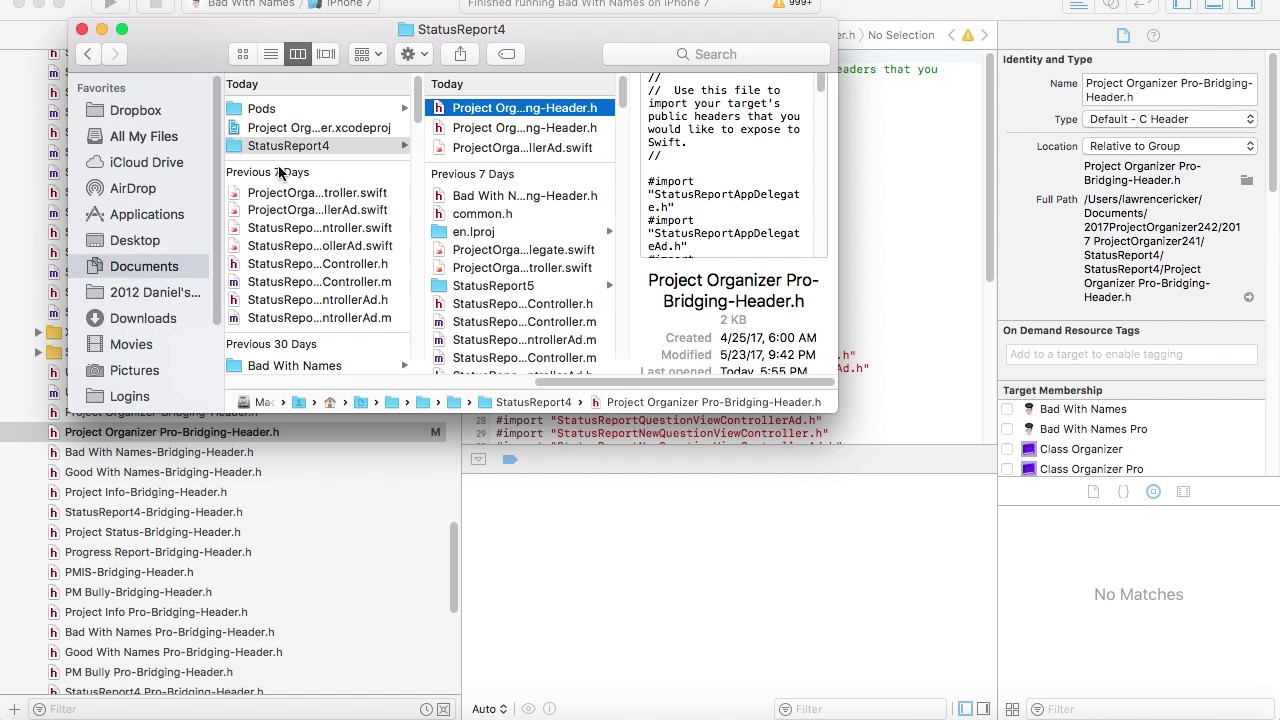Check Class Organizer Pro target membership
1280x720 pixels.
1007,469
